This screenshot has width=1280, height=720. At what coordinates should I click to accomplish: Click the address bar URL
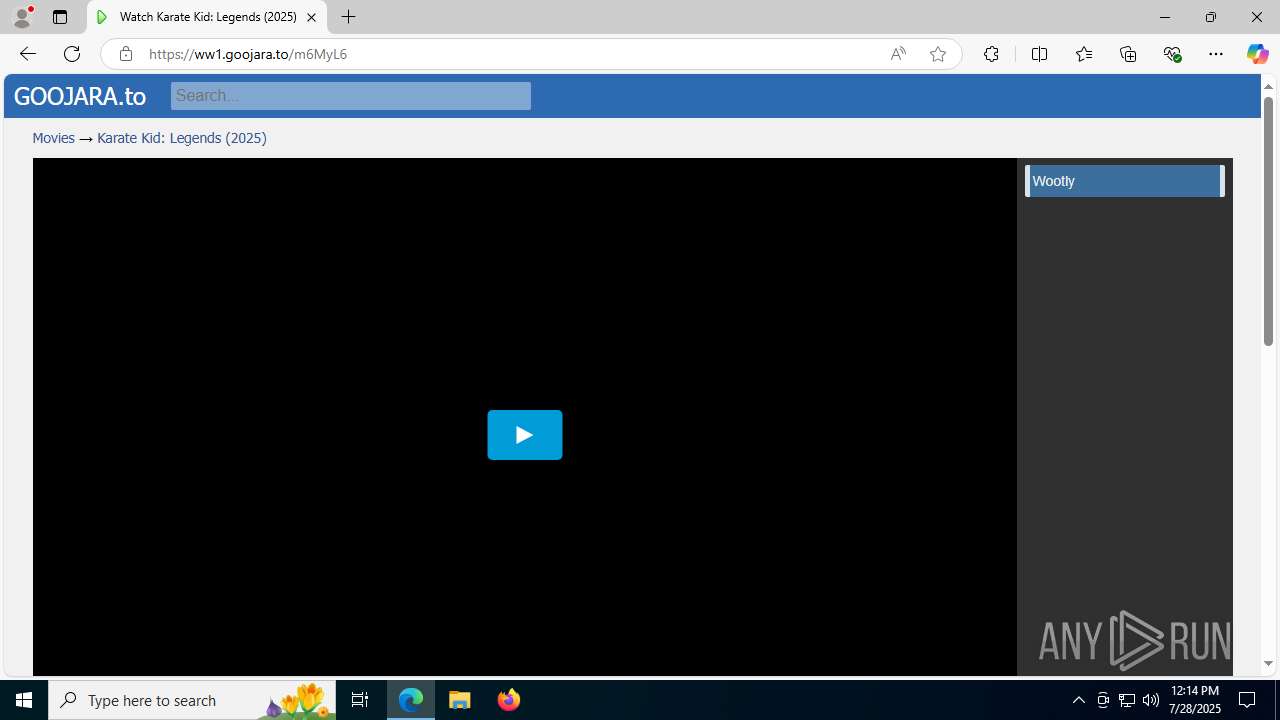point(248,54)
